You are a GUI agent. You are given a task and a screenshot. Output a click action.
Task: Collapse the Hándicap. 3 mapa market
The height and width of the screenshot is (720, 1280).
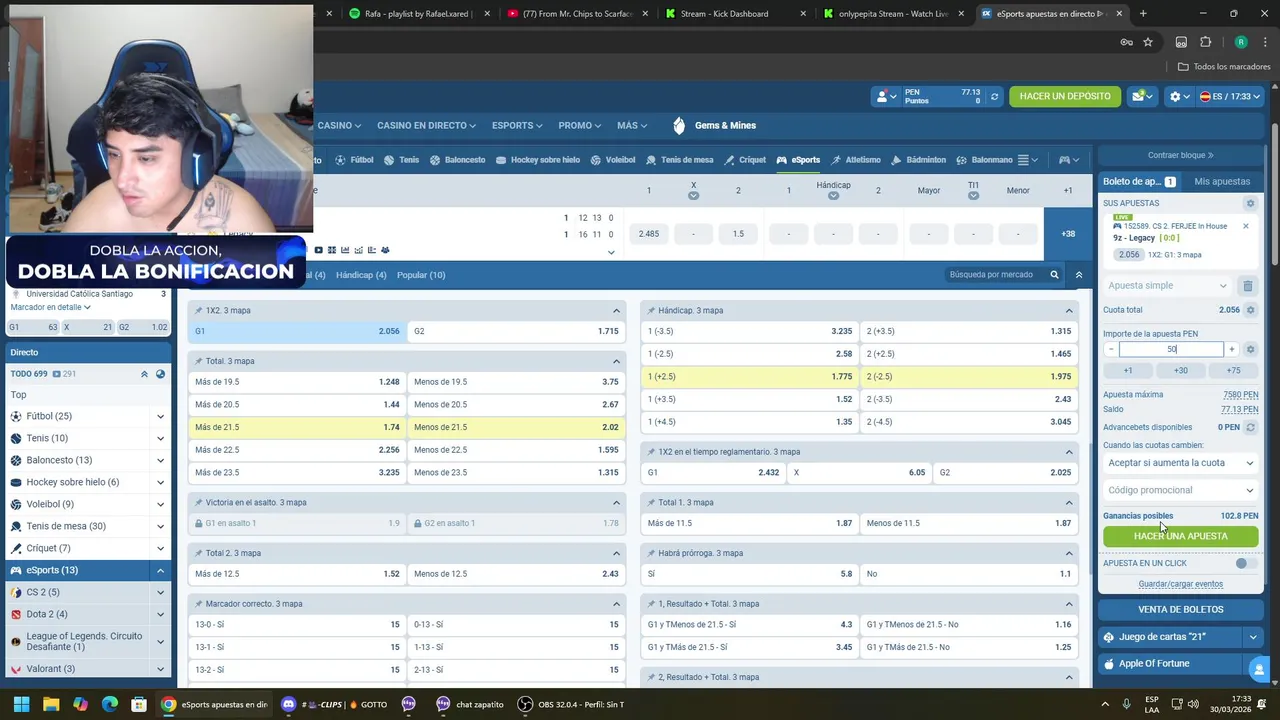[x=1069, y=310]
